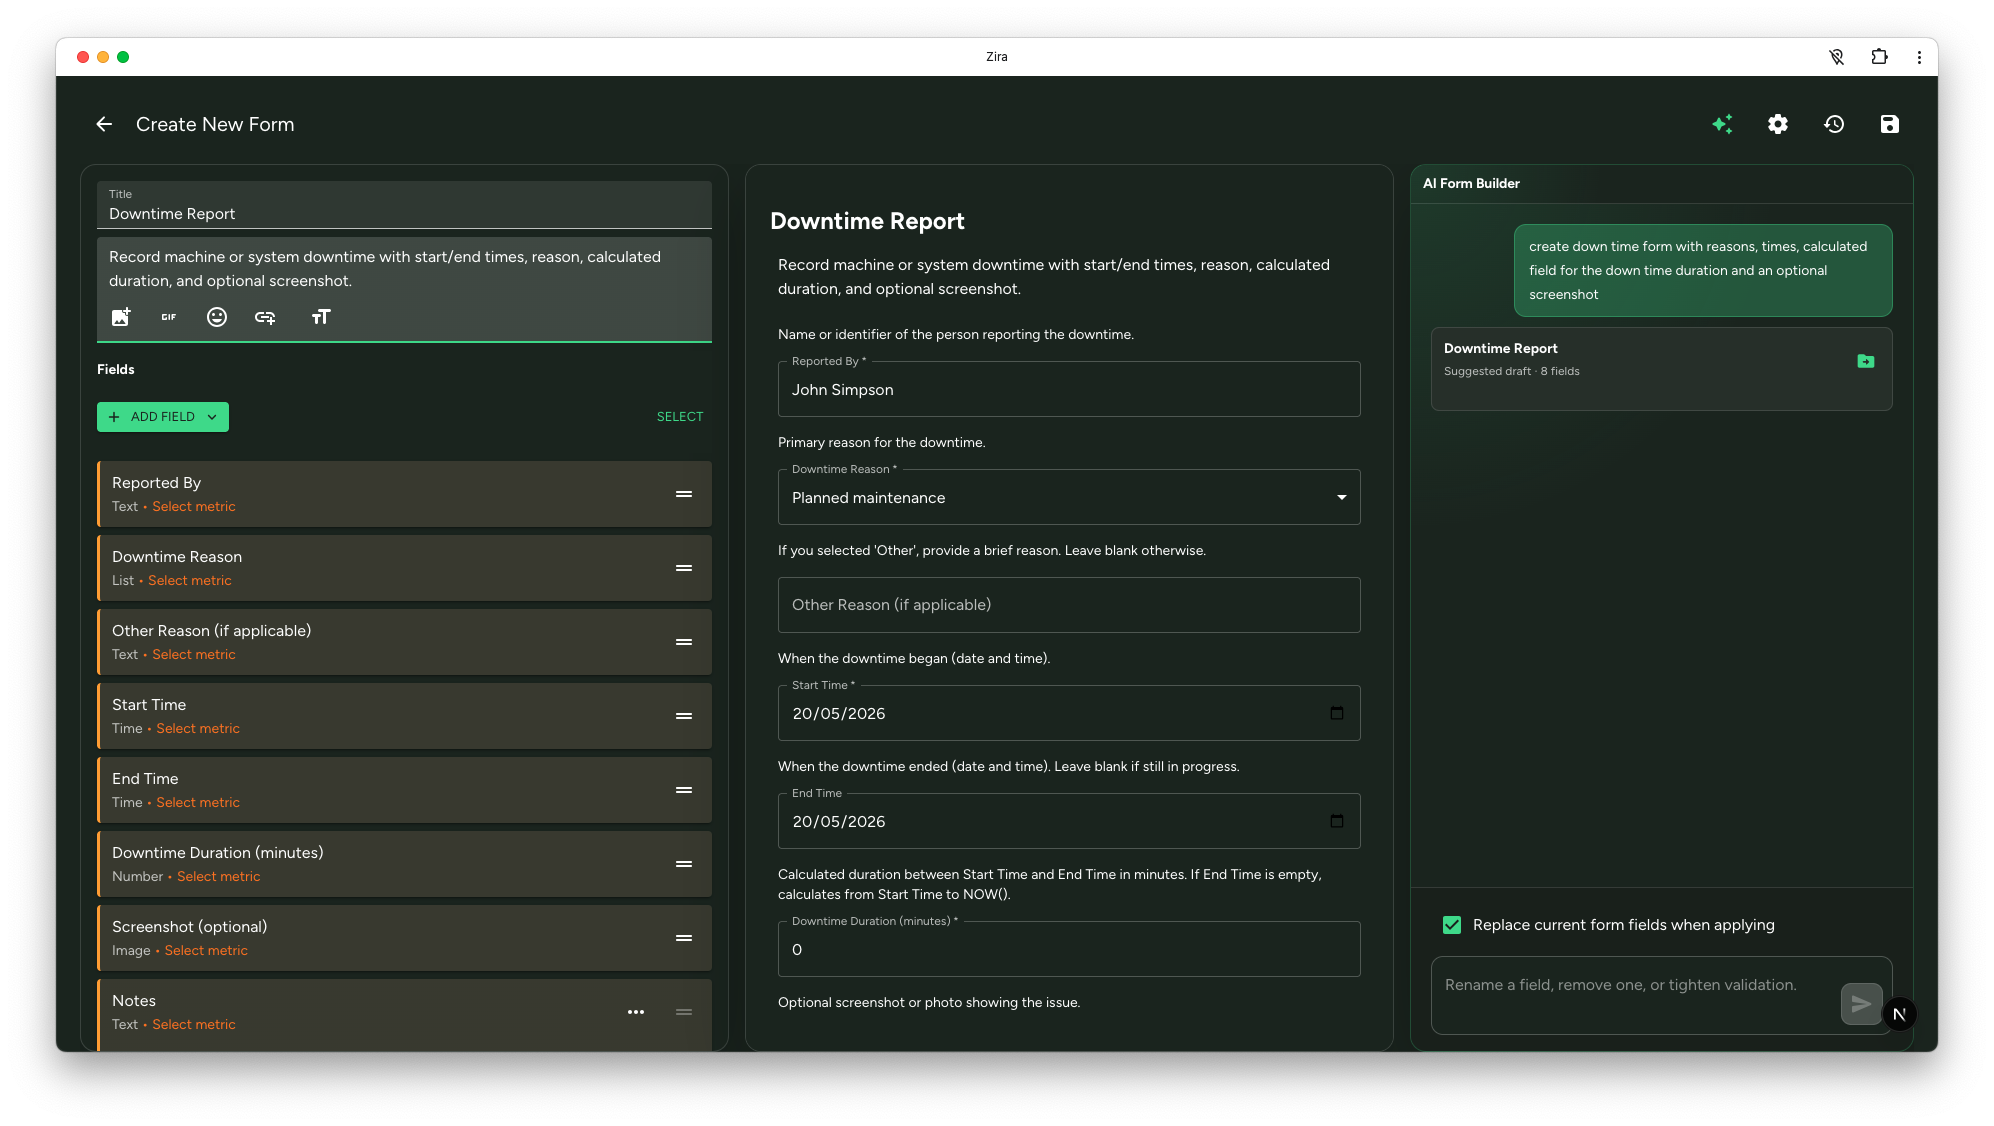Click the round N avatar badge

[x=1899, y=1014]
